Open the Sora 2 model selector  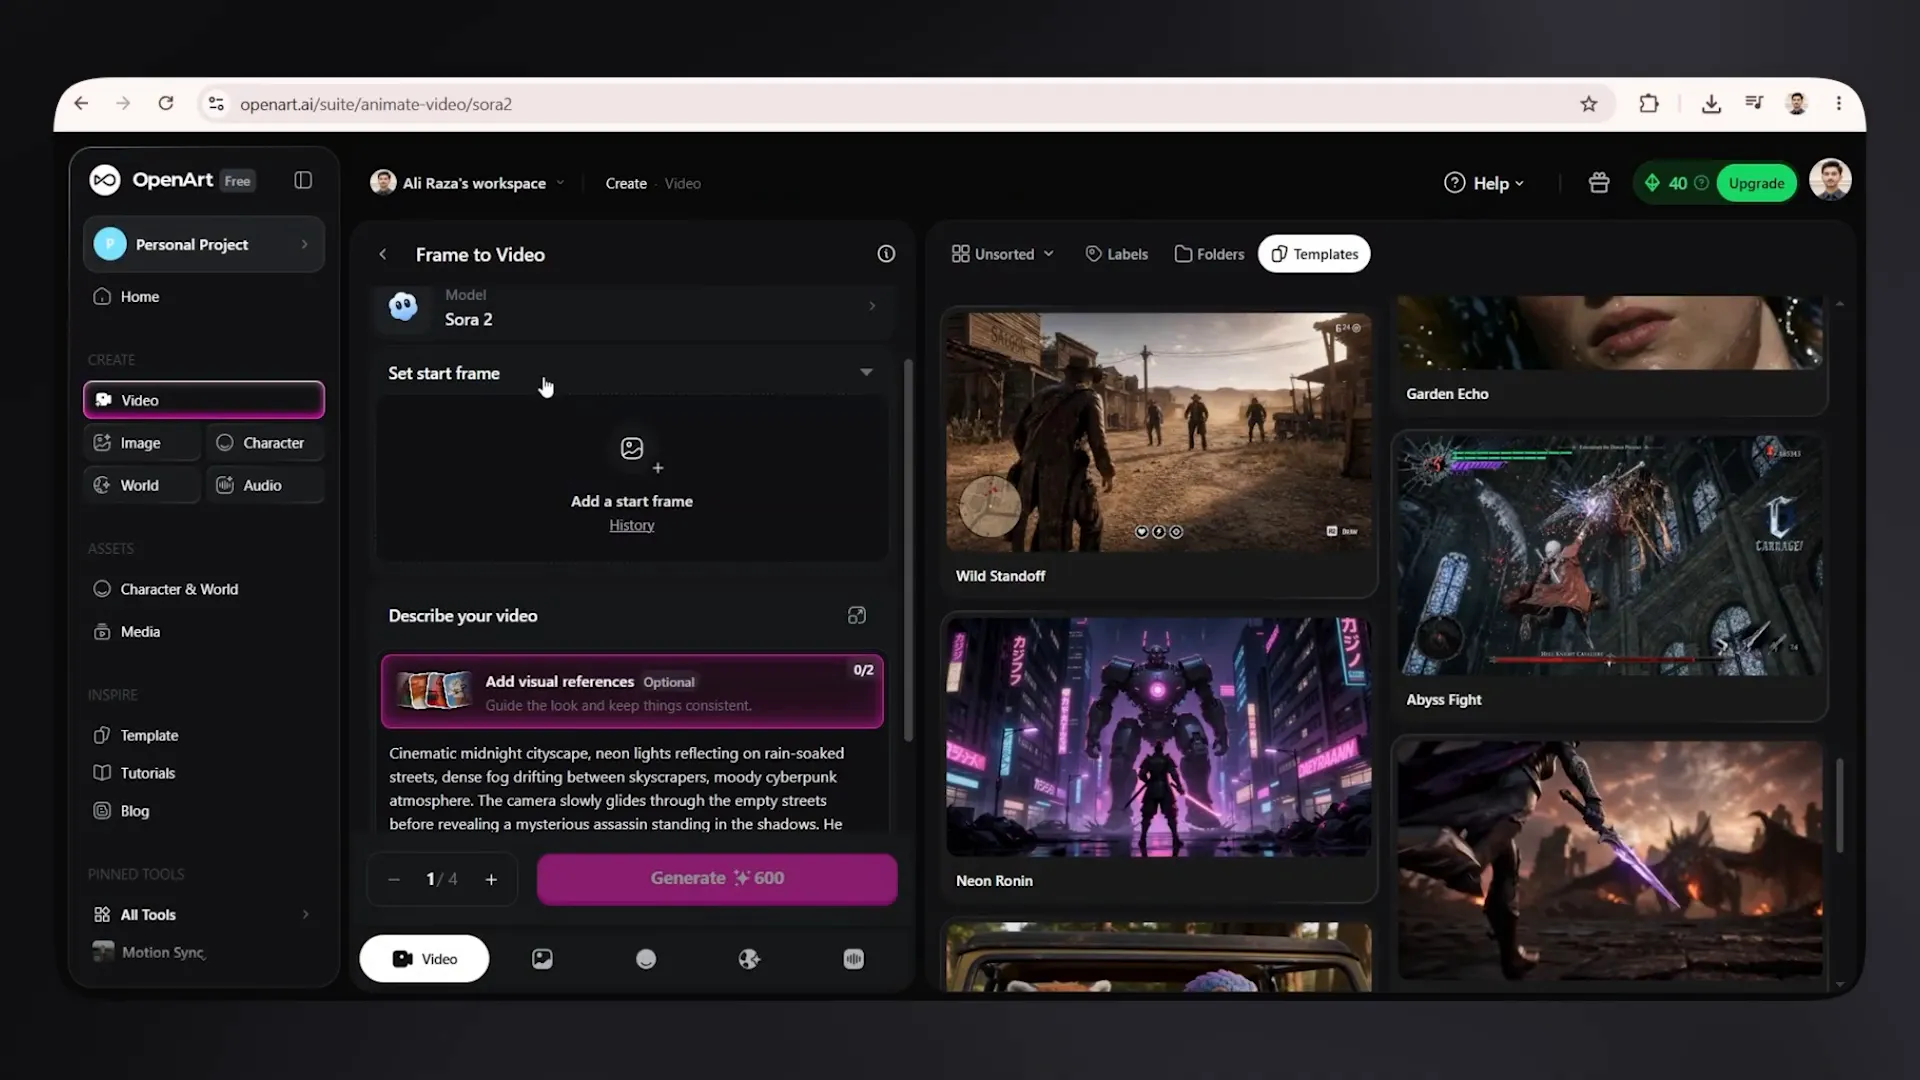click(633, 308)
